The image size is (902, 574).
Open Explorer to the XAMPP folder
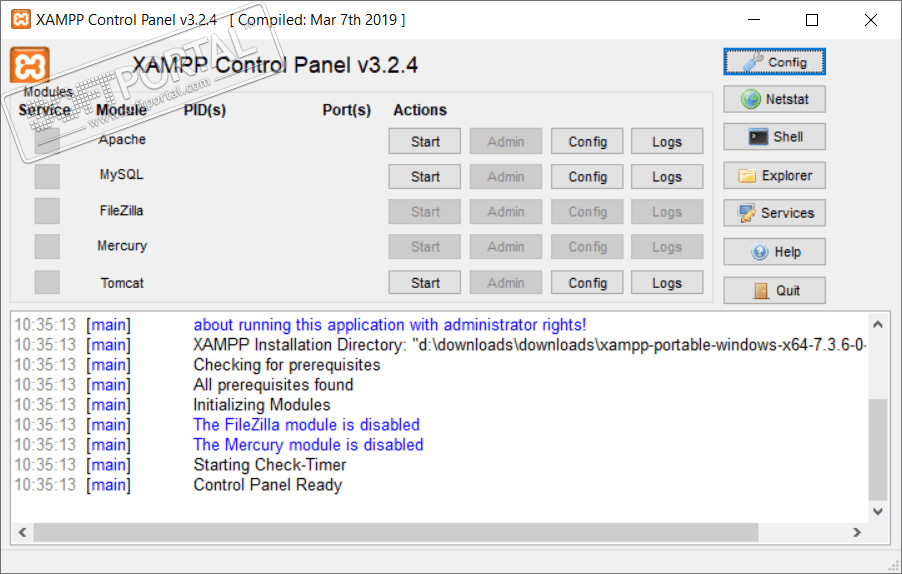[774, 175]
